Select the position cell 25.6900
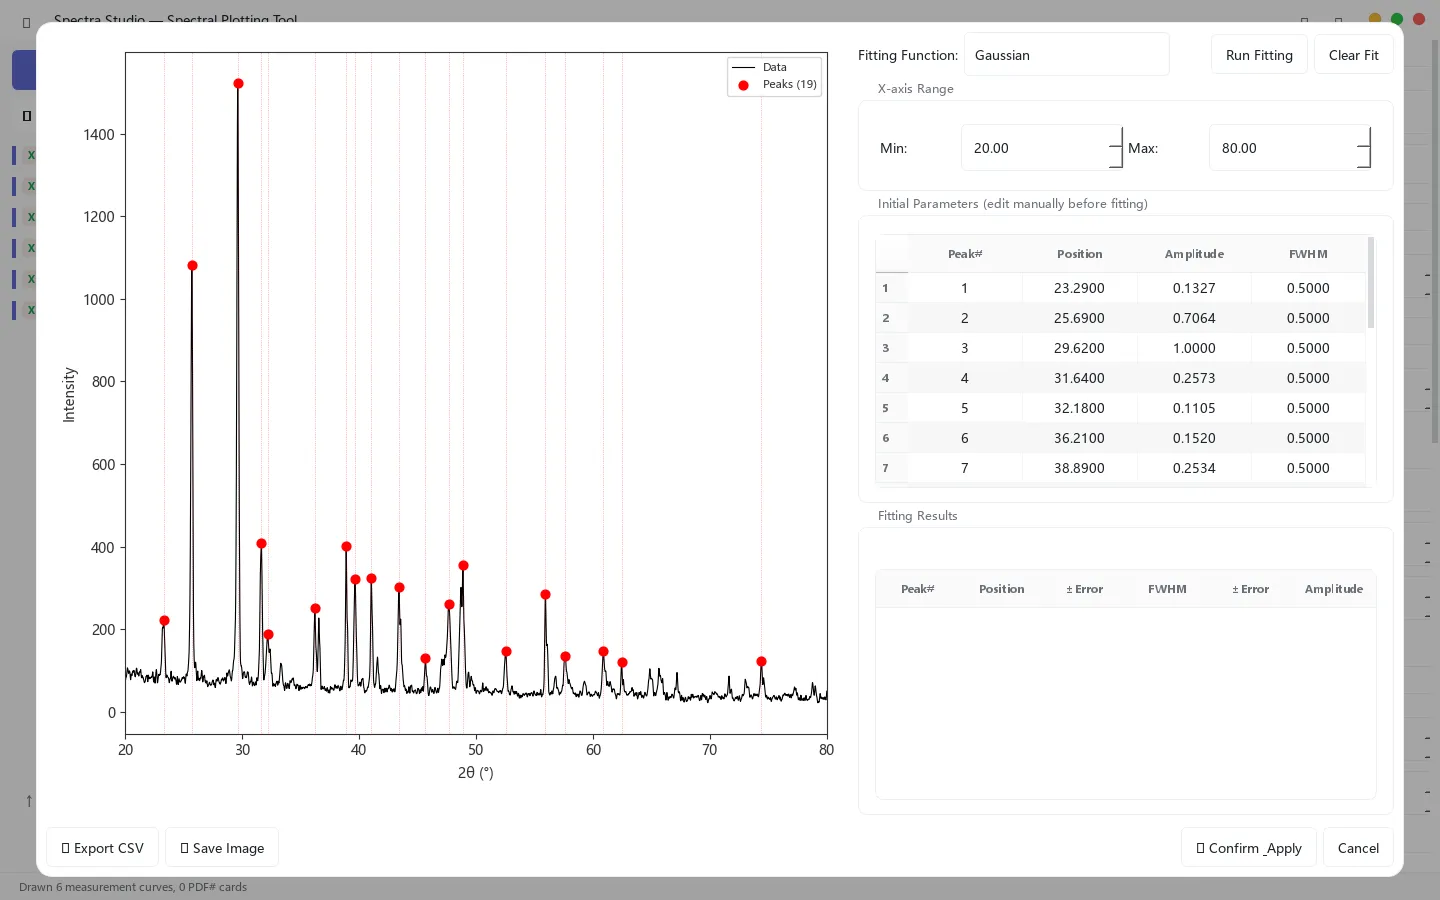The width and height of the screenshot is (1440, 900). 1079,318
